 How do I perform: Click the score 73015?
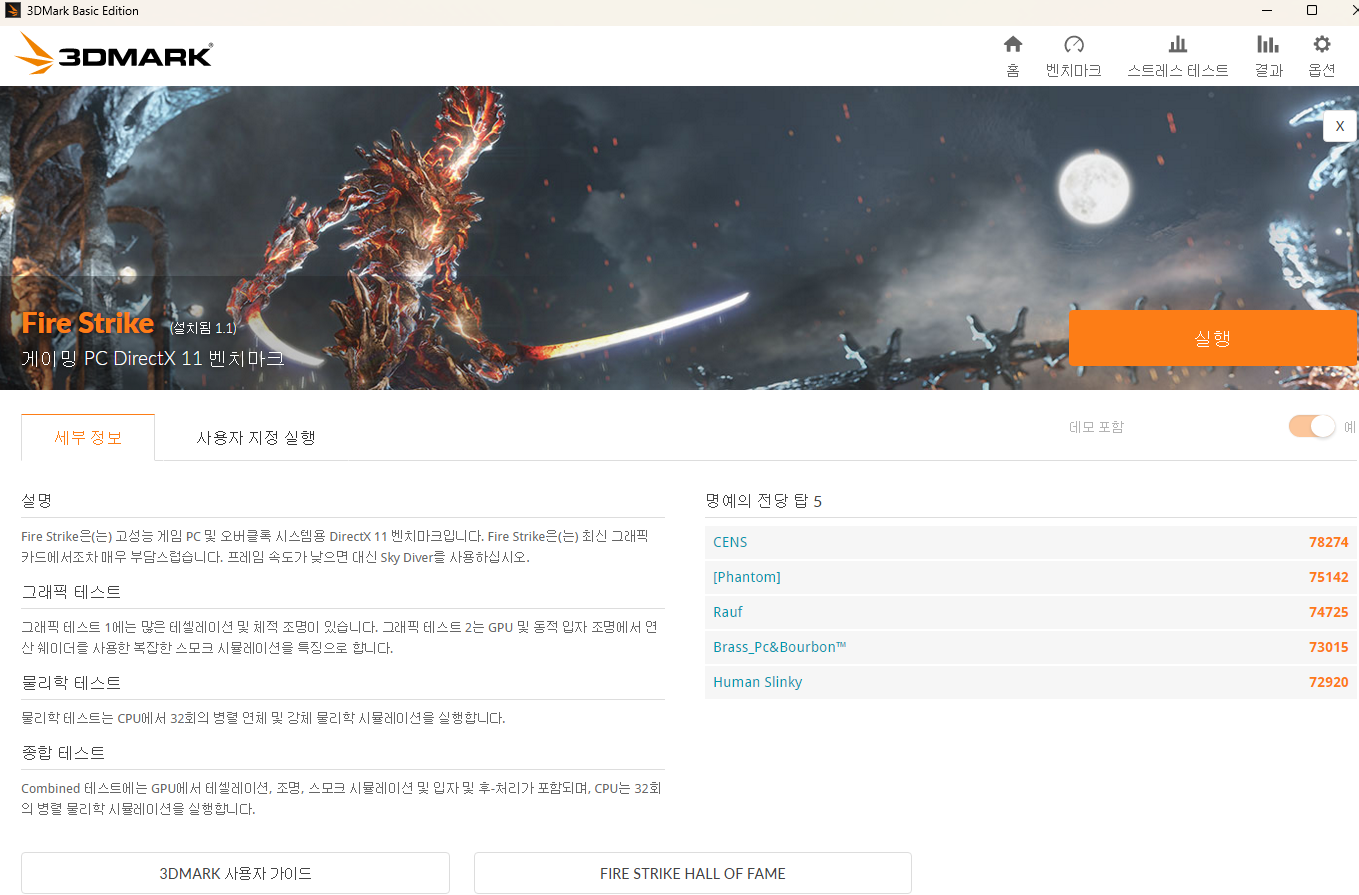tap(1328, 647)
